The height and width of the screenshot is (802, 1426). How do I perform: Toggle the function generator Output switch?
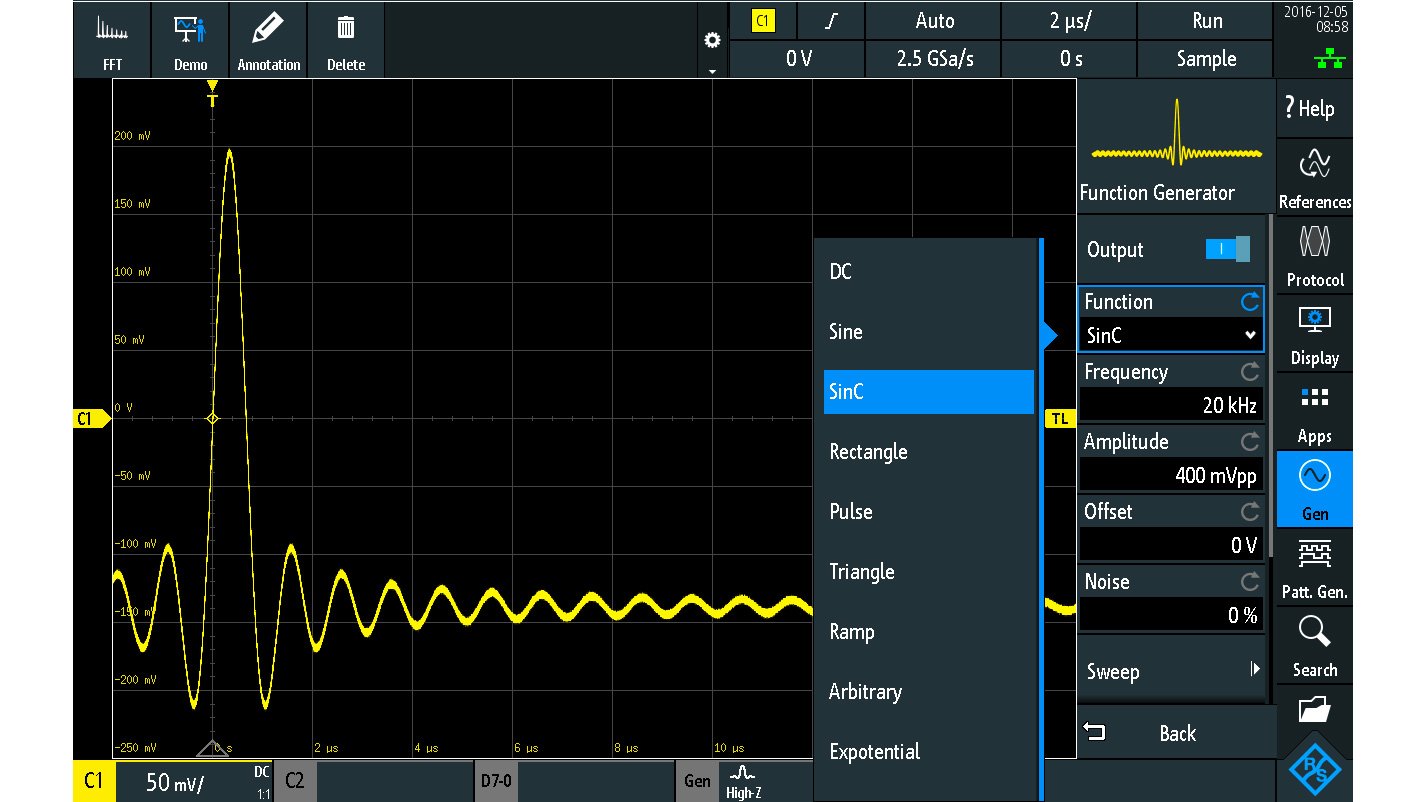(1226, 249)
